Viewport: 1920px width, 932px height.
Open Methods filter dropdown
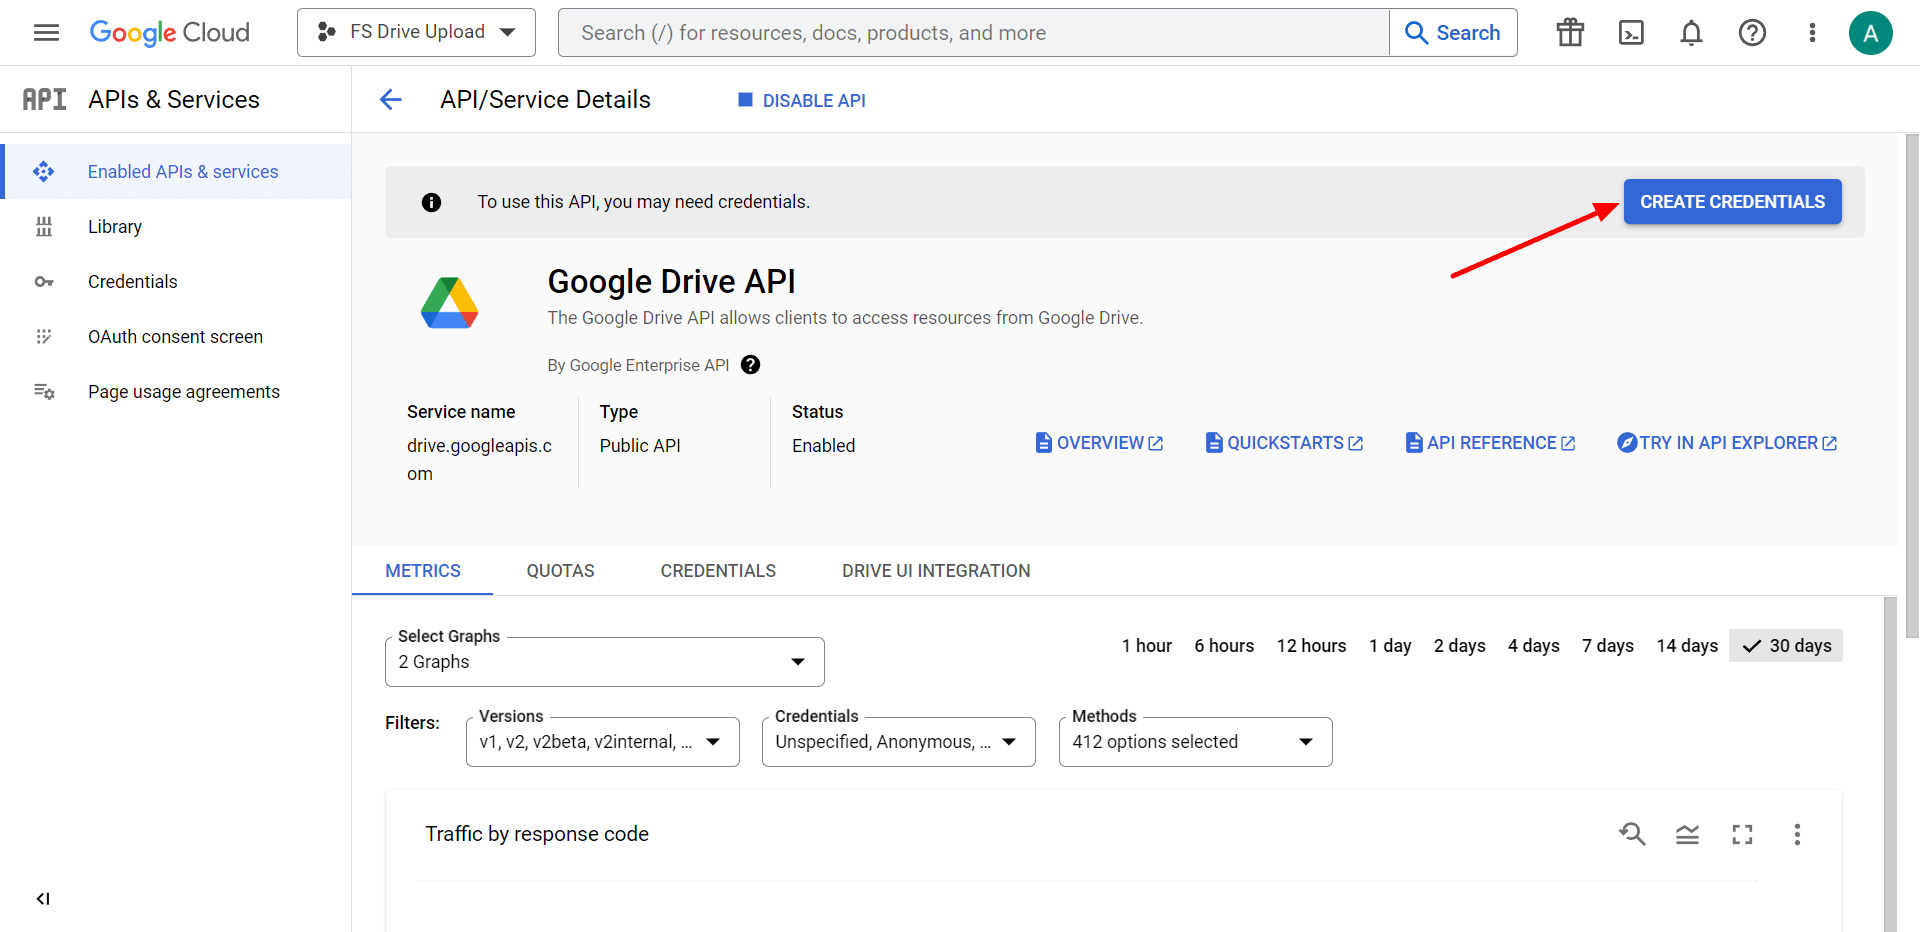click(x=1196, y=742)
